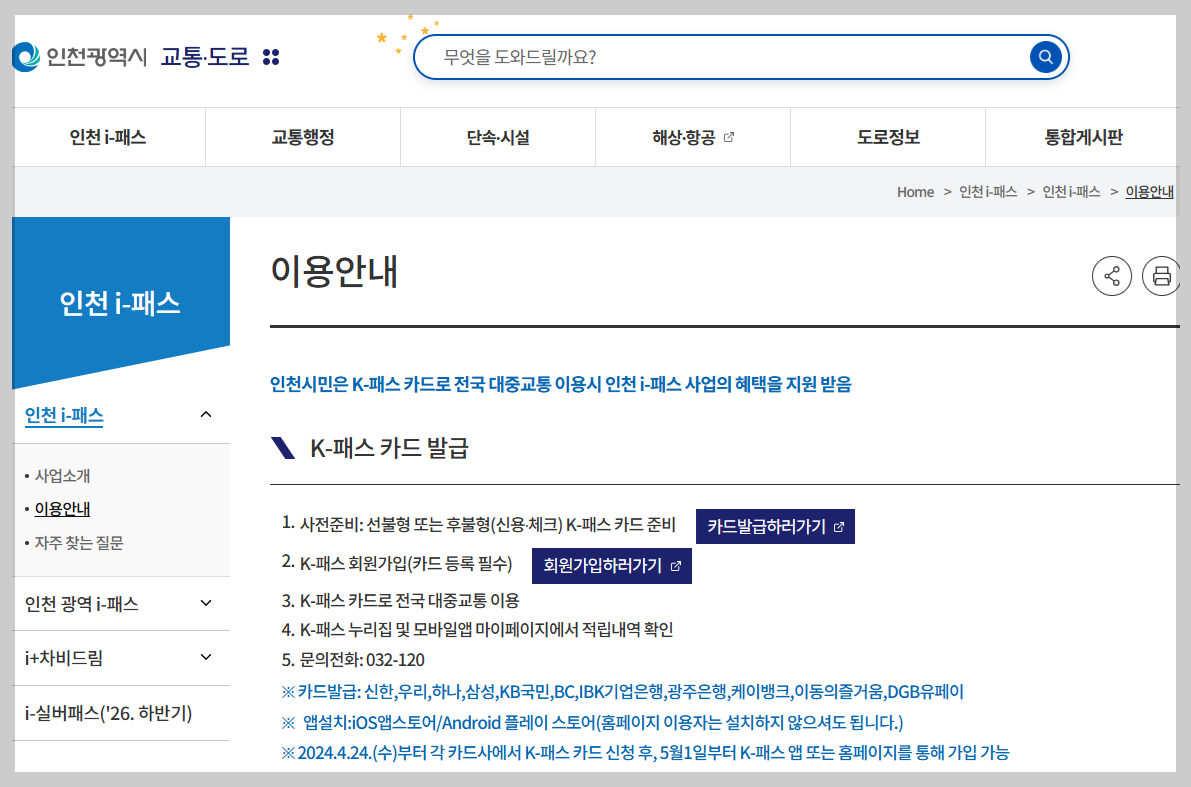The image size is (1191, 787).
Task: Click the 인천광역시 logo icon
Action: 25,57
